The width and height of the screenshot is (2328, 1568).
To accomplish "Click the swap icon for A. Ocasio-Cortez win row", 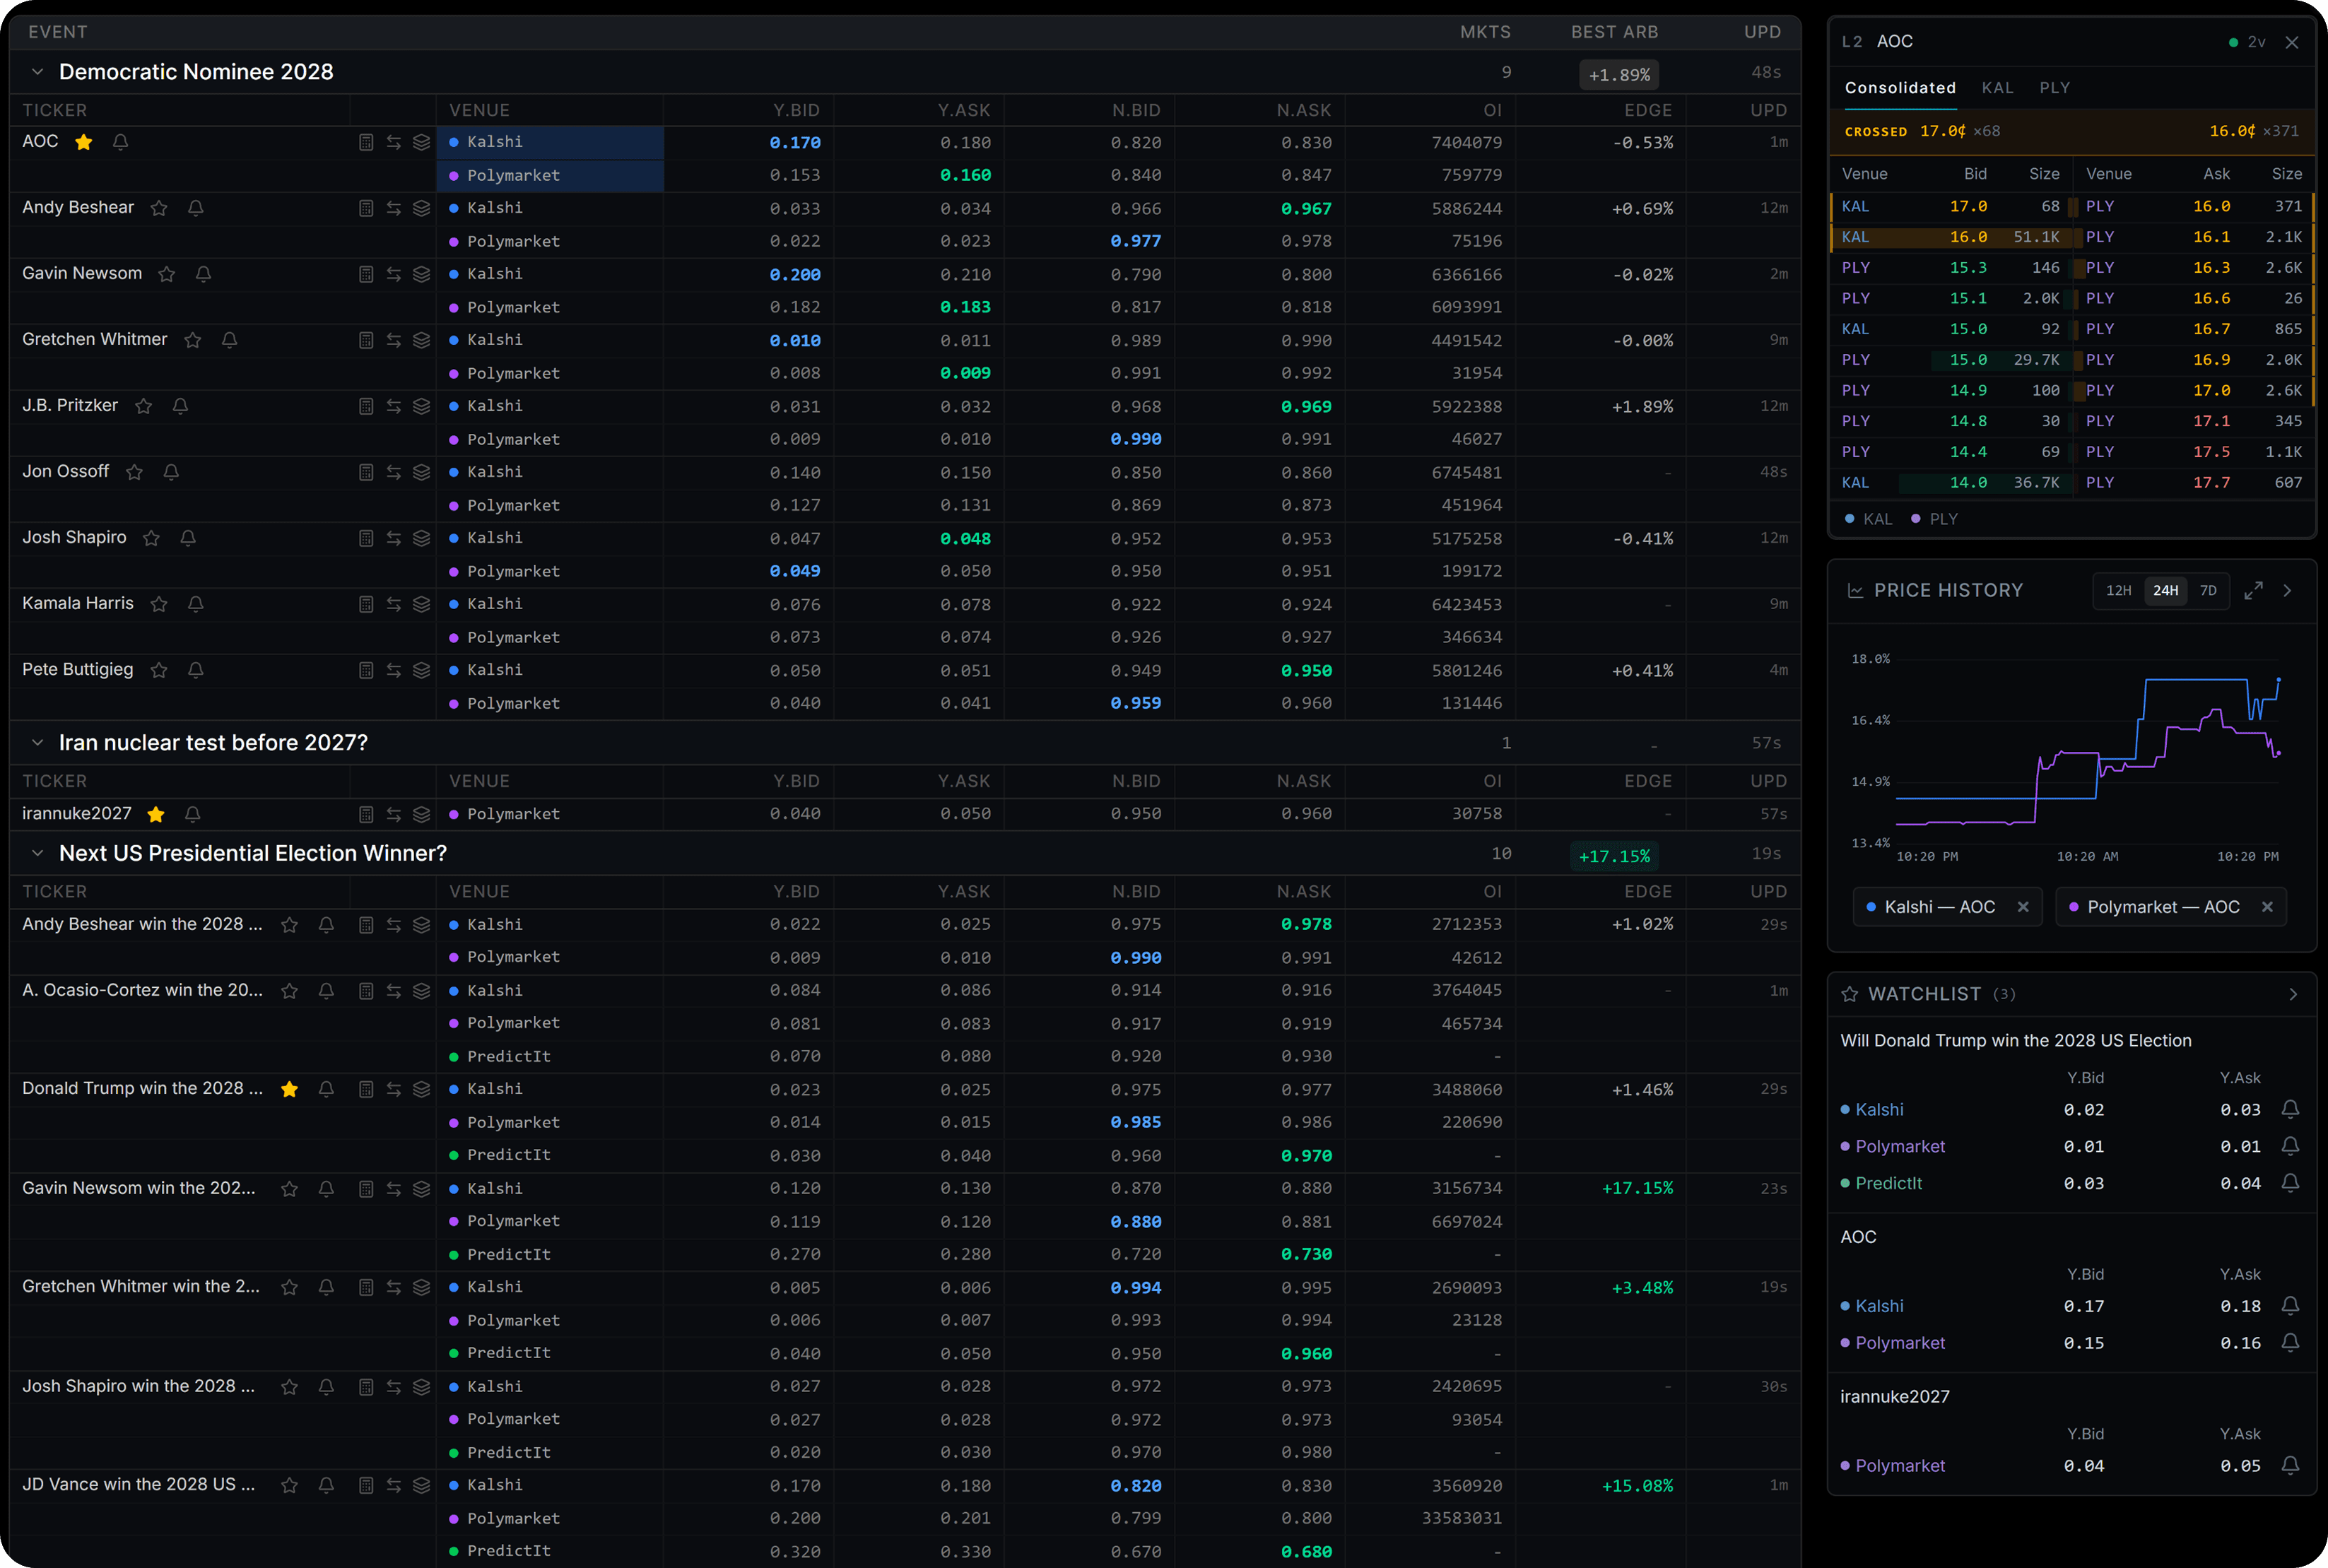I will 394,991.
